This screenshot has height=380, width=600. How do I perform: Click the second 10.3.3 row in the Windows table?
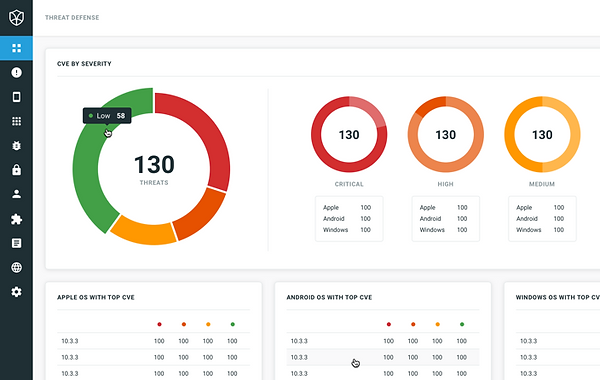tap(558, 357)
